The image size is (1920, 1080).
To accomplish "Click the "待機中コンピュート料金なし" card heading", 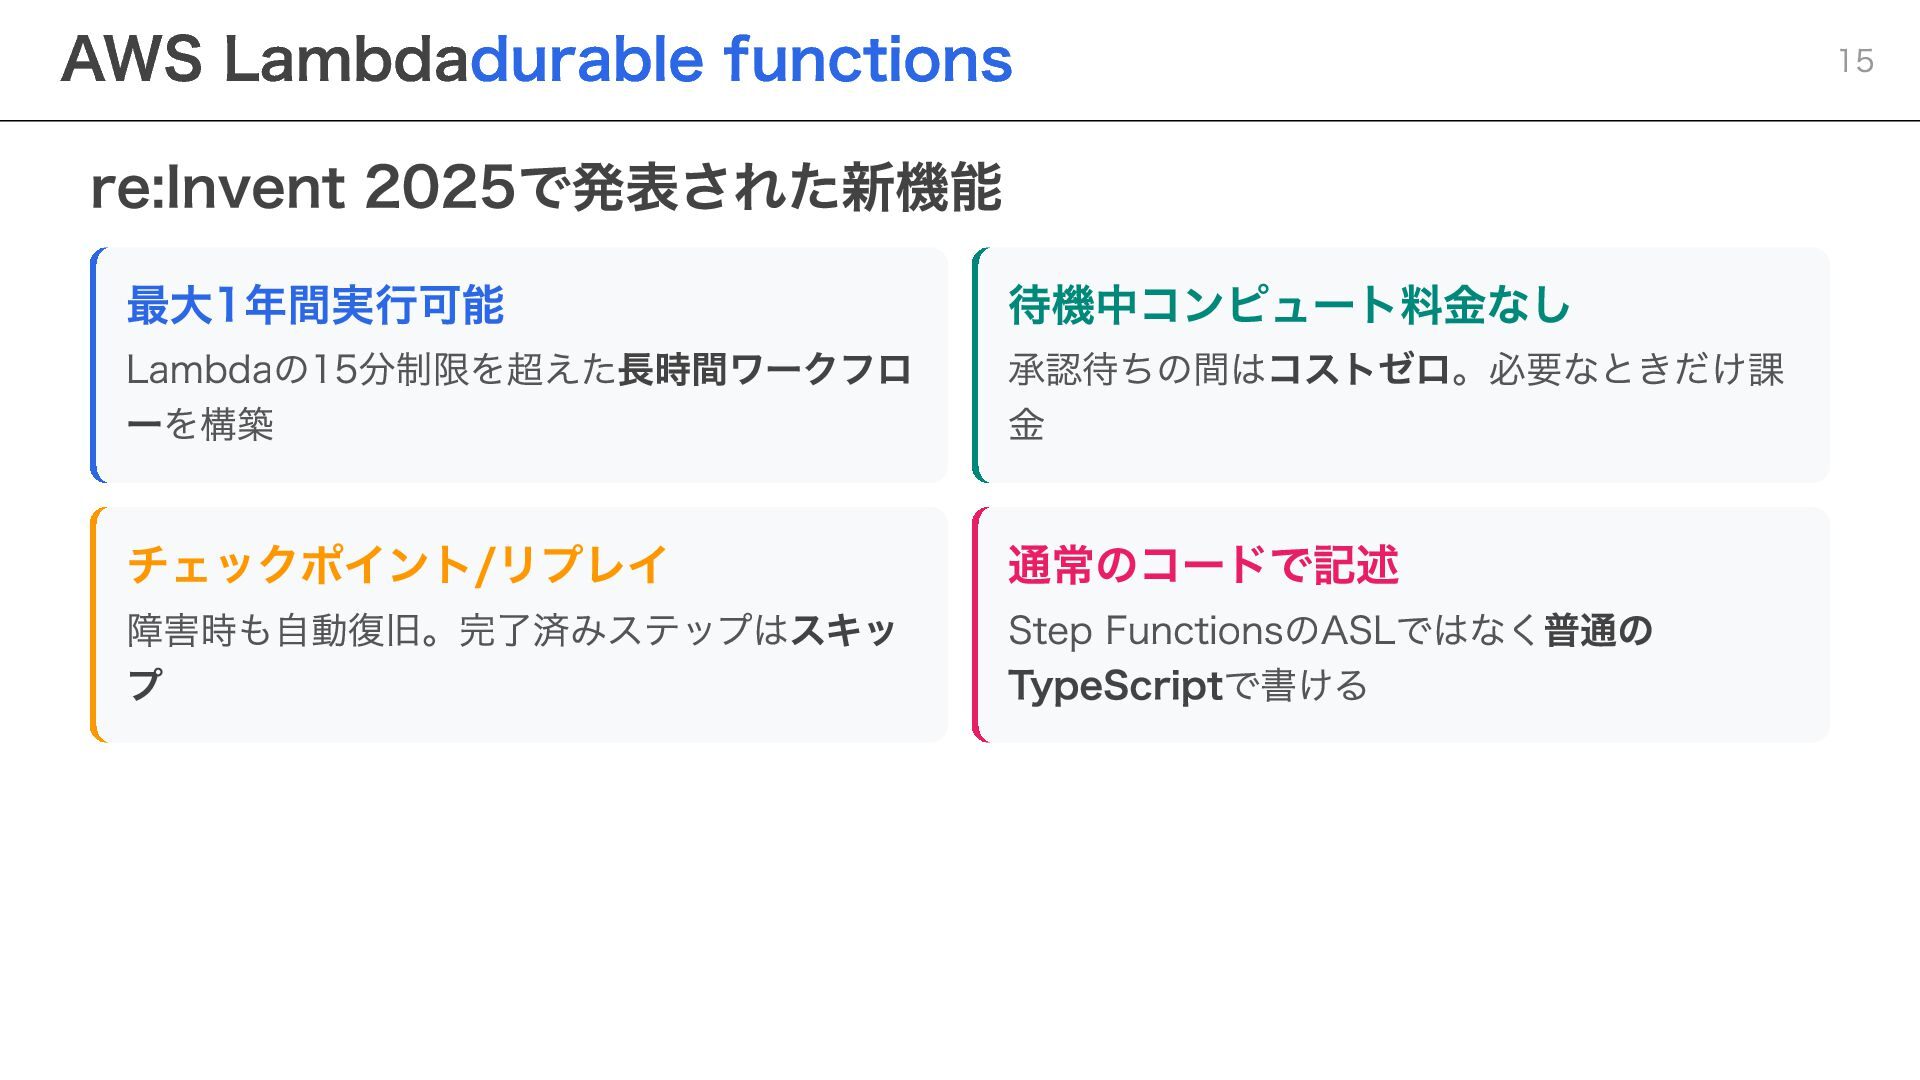I will pyautogui.click(x=1288, y=305).
